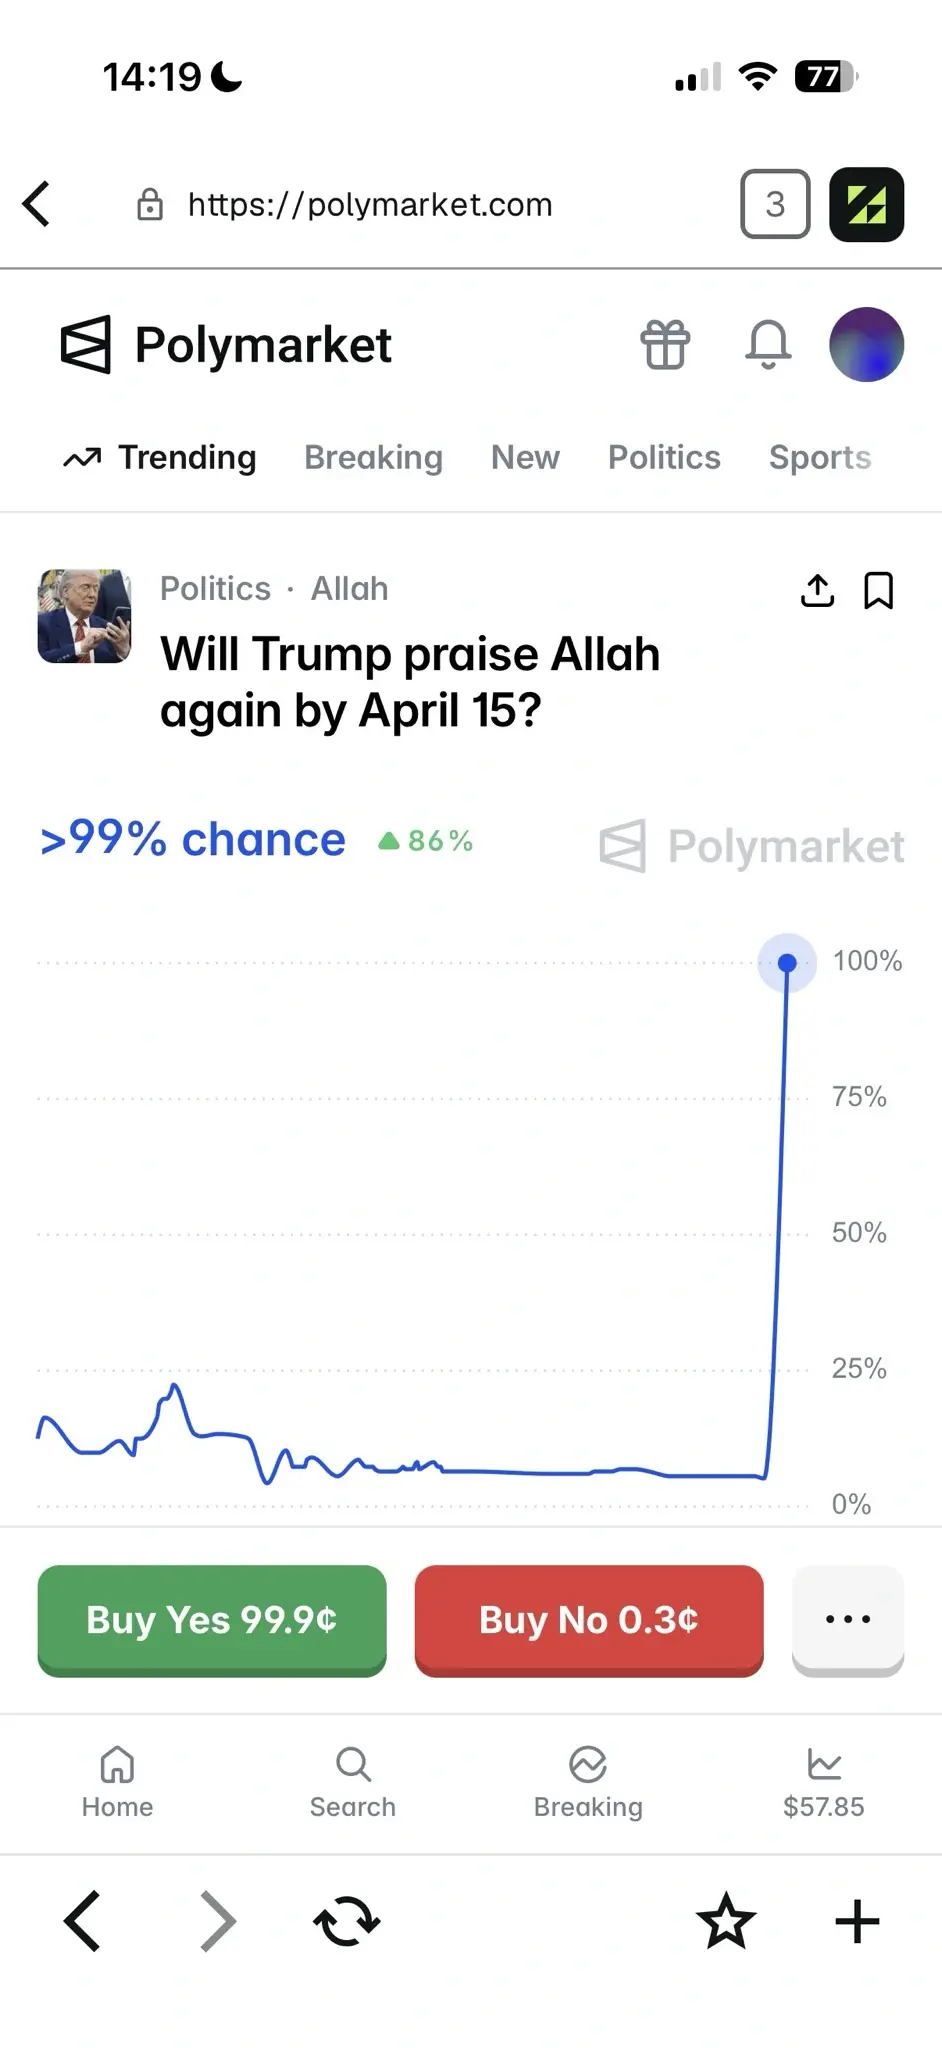Tap the share market icon
This screenshot has height=2048, width=942.
pos(817,591)
